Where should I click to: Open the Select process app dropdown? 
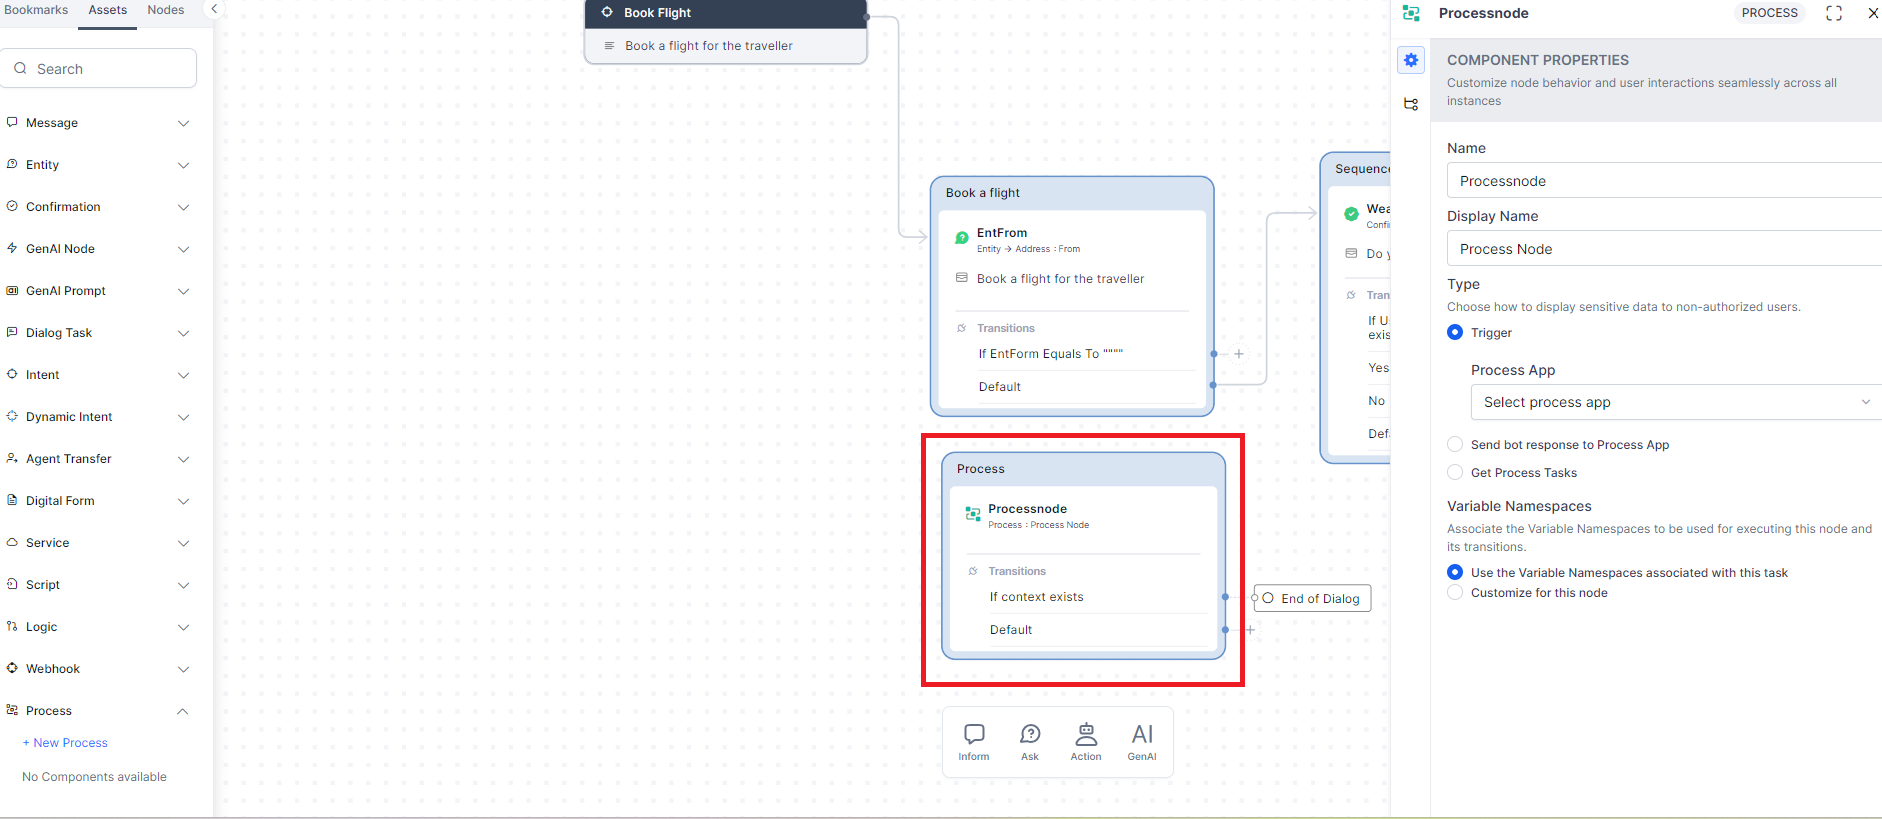click(1675, 402)
